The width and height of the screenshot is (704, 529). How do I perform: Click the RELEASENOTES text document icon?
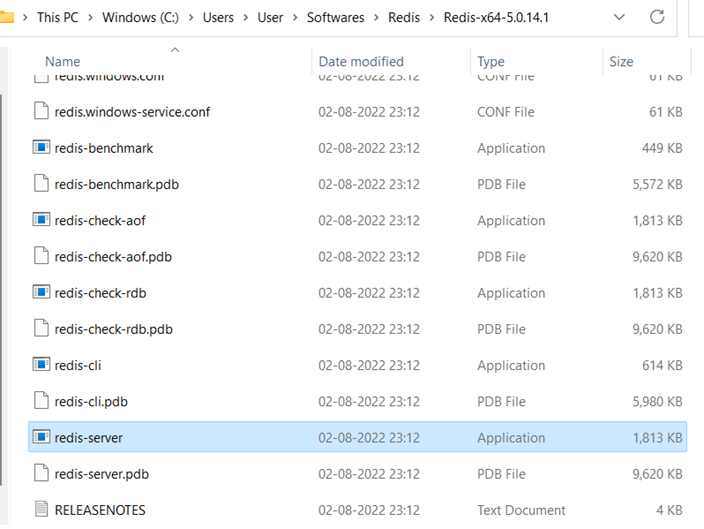[x=41, y=509]
